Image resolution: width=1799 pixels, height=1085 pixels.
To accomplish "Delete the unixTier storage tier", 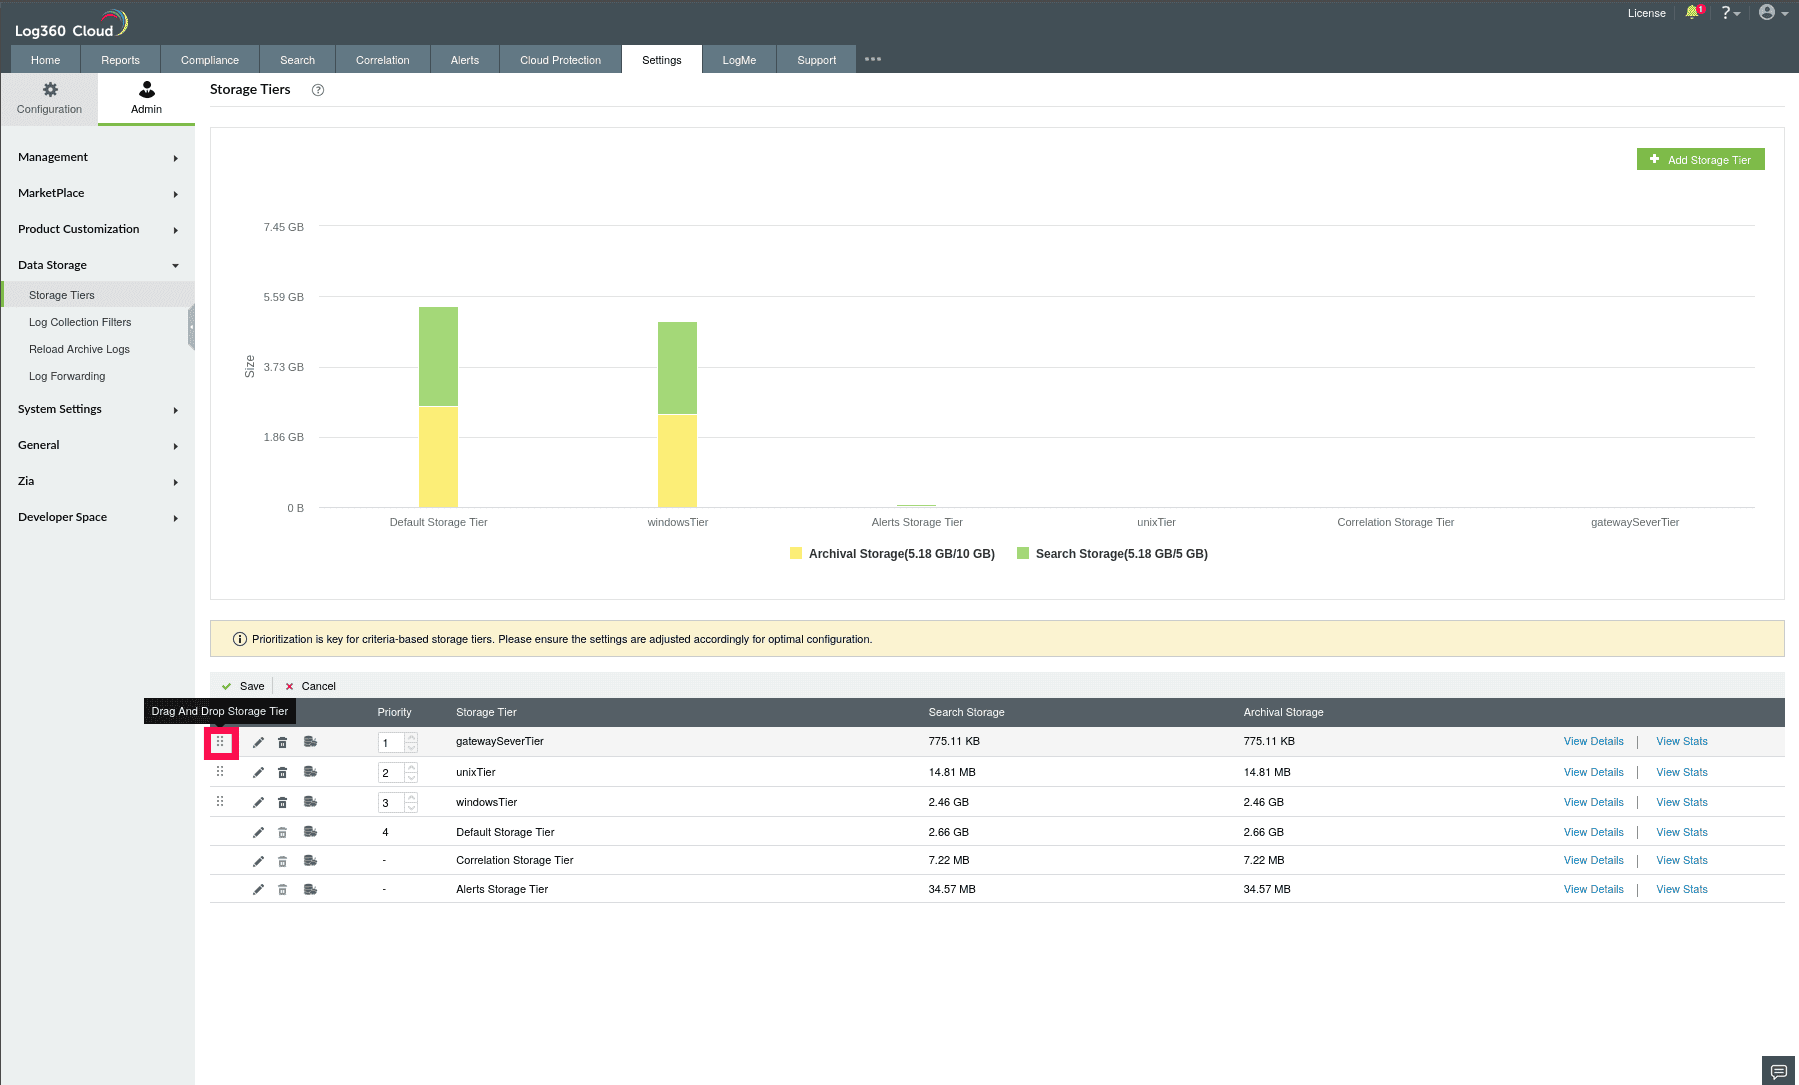I will tap(282, 772).
